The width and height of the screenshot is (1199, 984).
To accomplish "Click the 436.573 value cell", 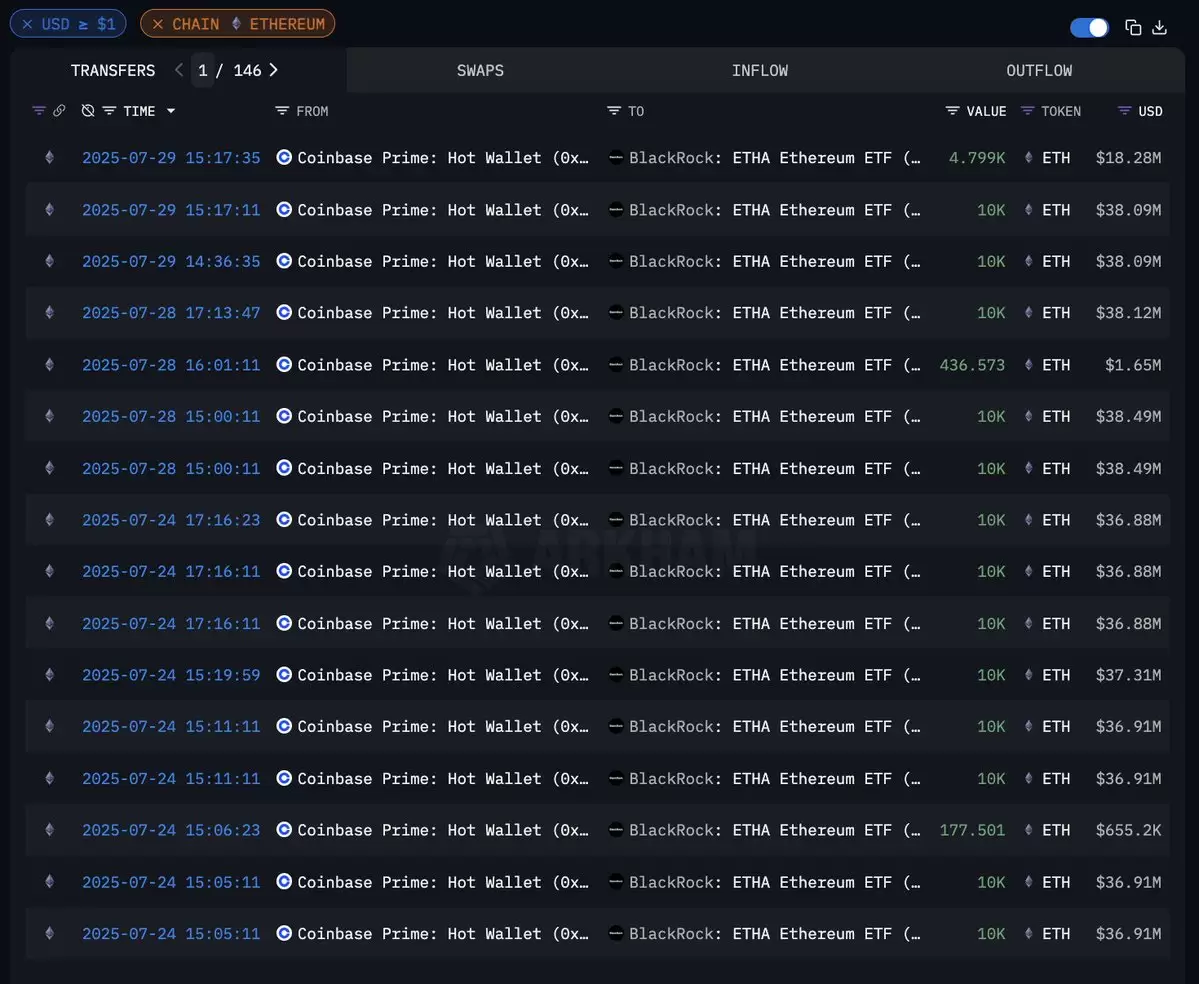I will [972, 365].
